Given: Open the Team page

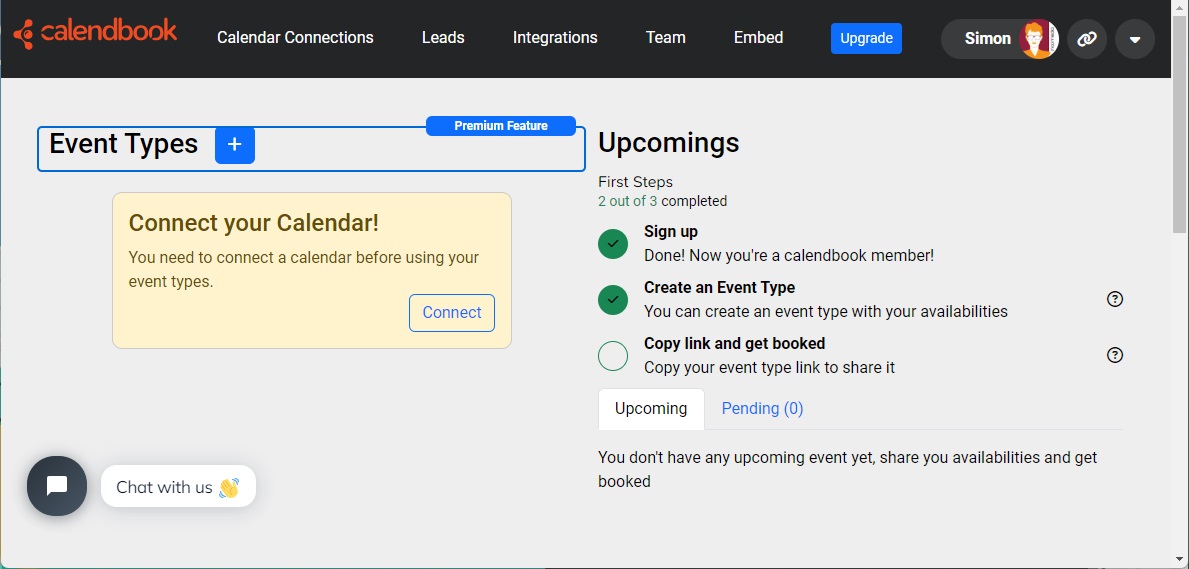Looking at the screenshot, I should coord(666,38).
